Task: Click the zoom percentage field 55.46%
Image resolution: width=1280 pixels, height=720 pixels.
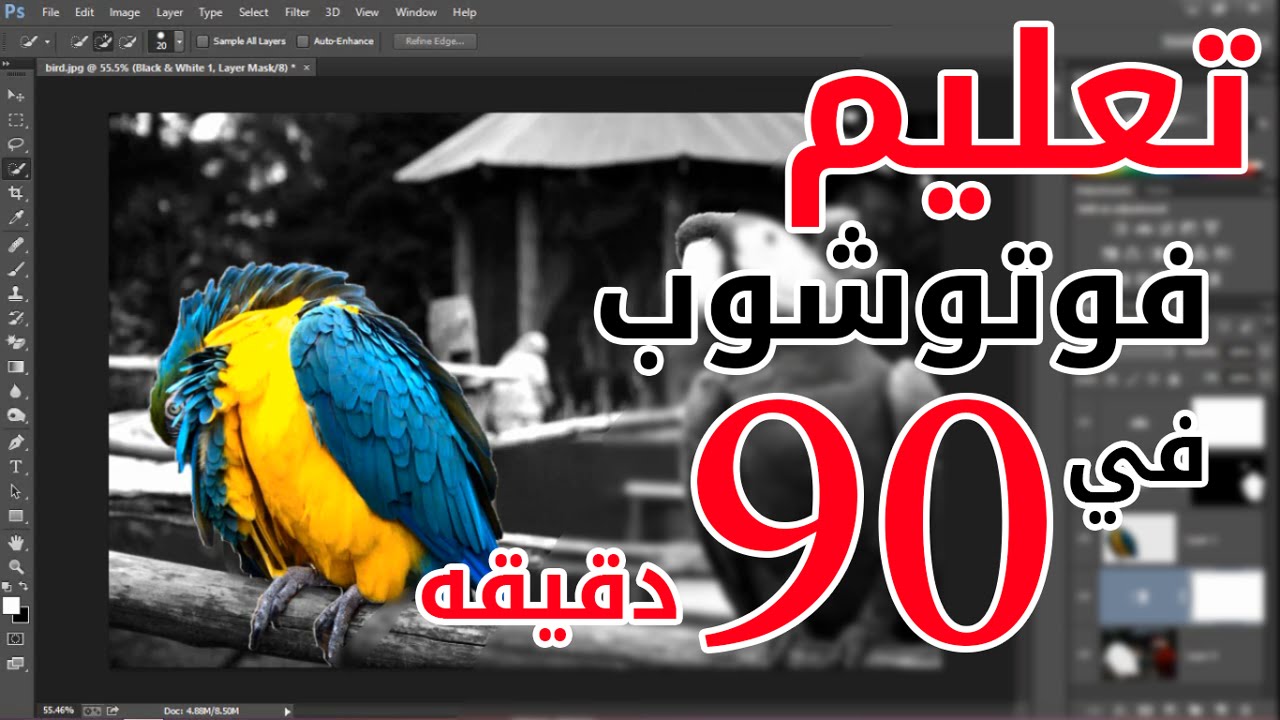Action: [x=57, y=710]
